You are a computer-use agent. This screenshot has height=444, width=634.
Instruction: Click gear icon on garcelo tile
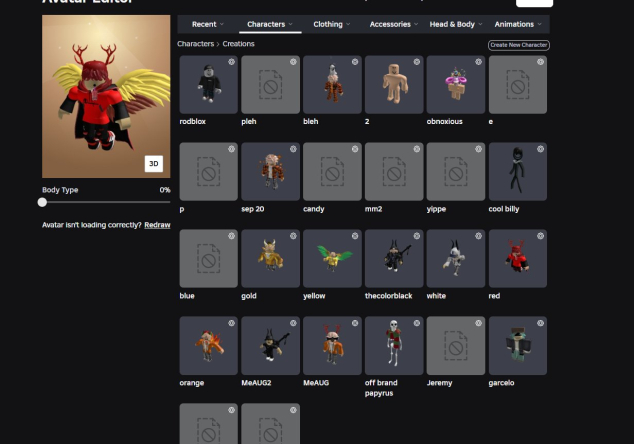coord(541,323)
